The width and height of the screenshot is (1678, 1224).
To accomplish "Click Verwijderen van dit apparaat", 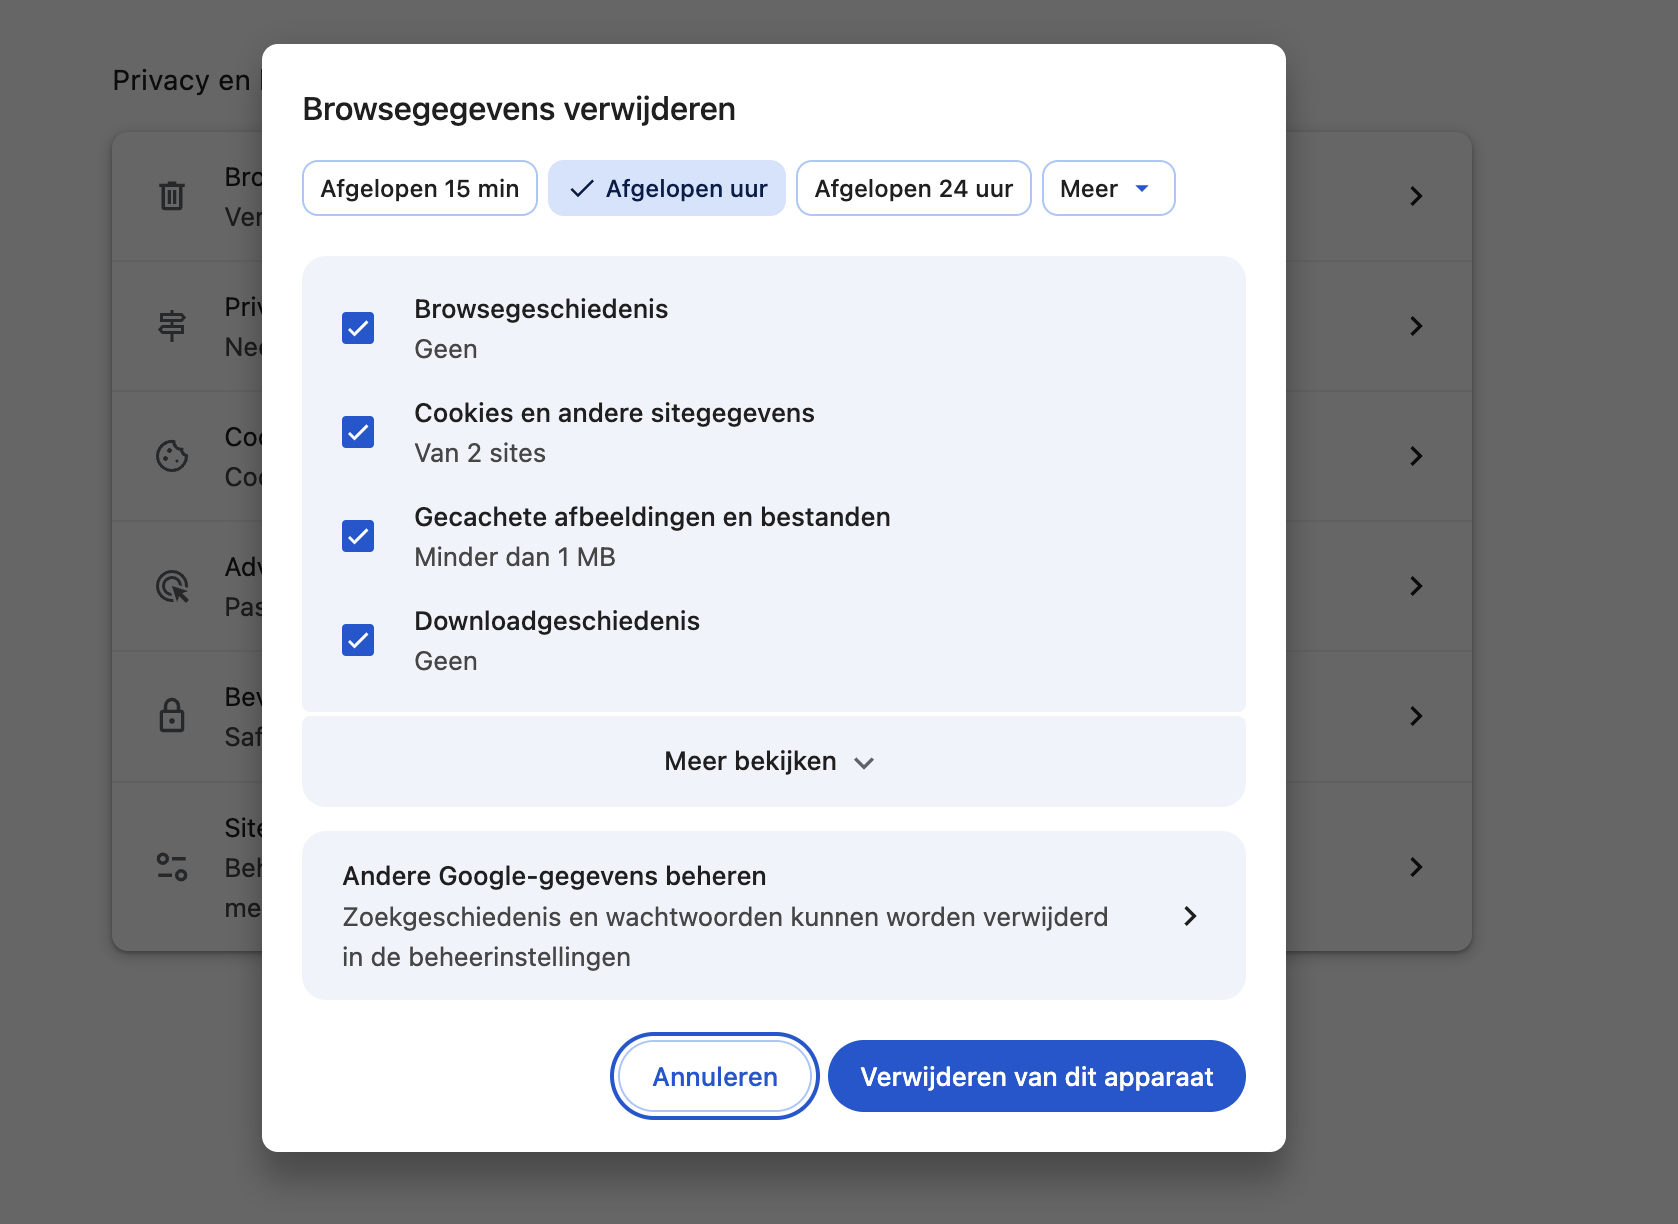I will [1036, 1076].
